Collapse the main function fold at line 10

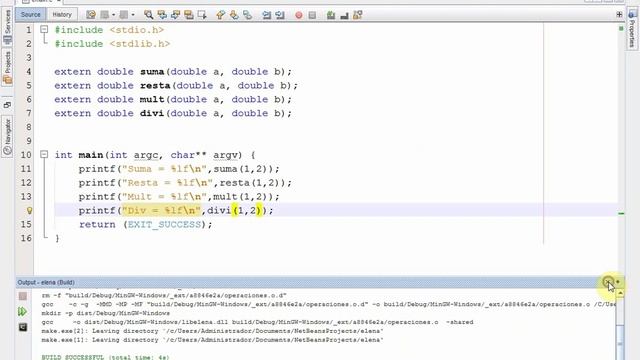tap(44, 154)
